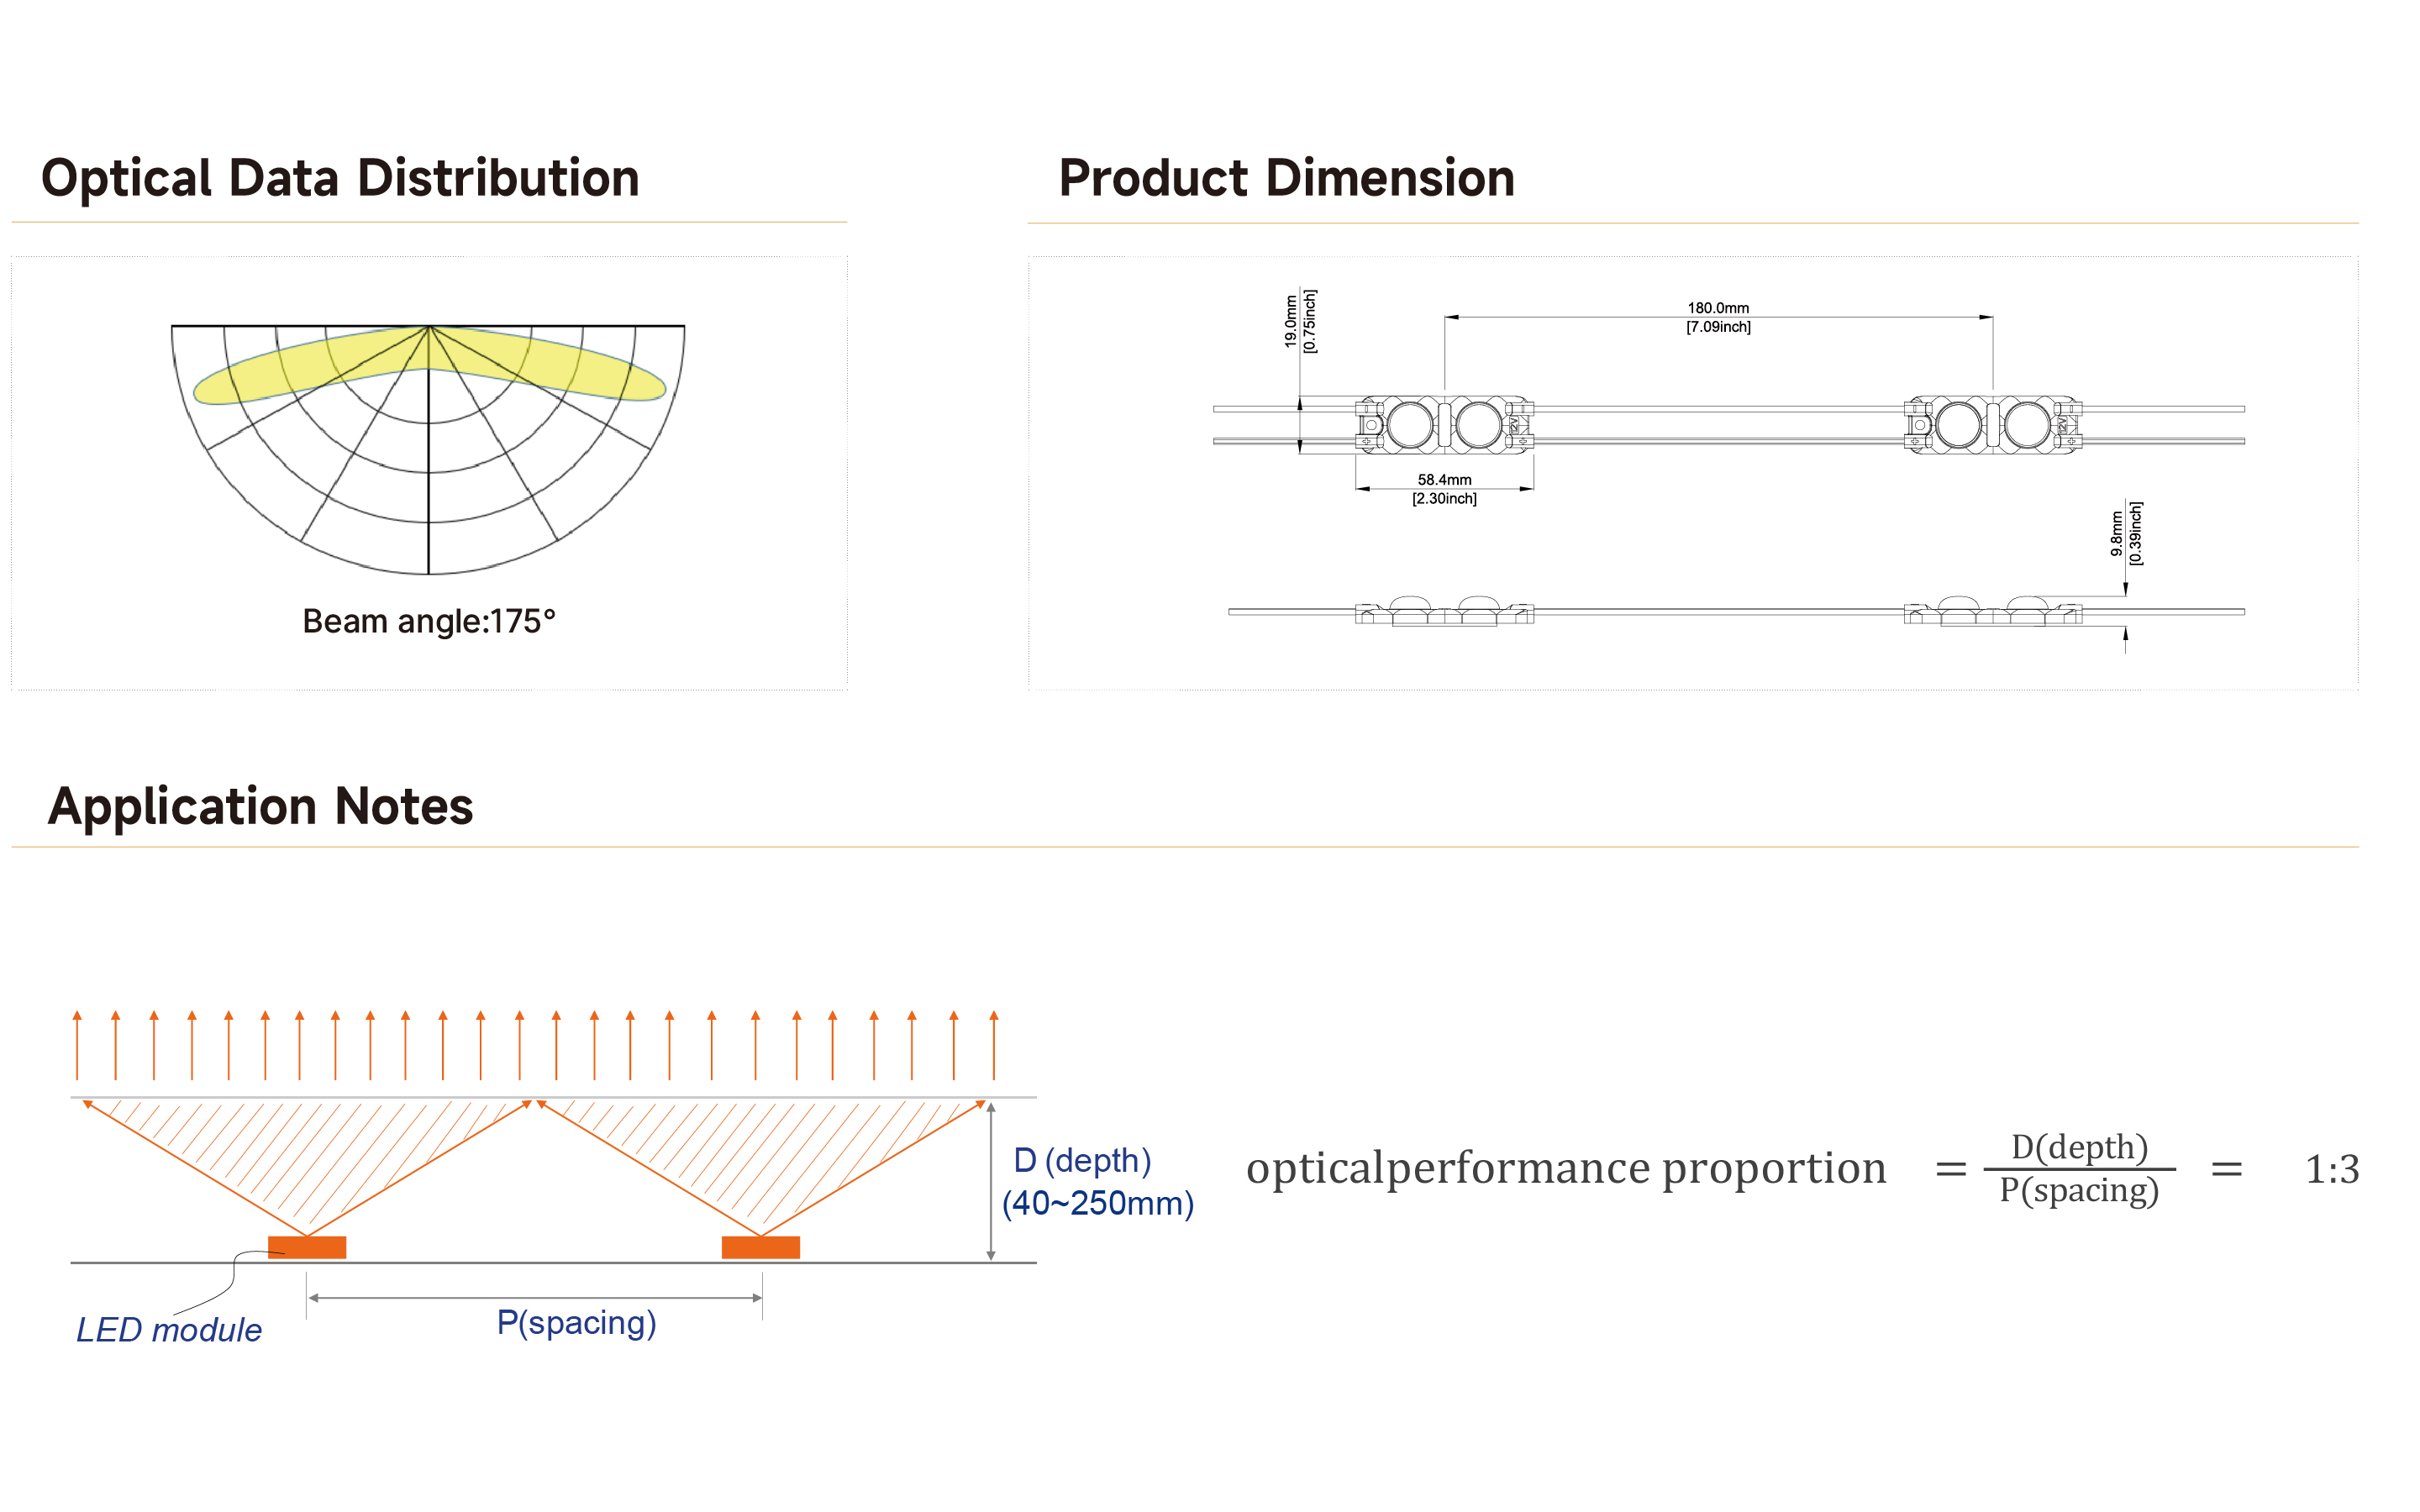Click the D(depth) over P(spacing) fraction

2080,1169
